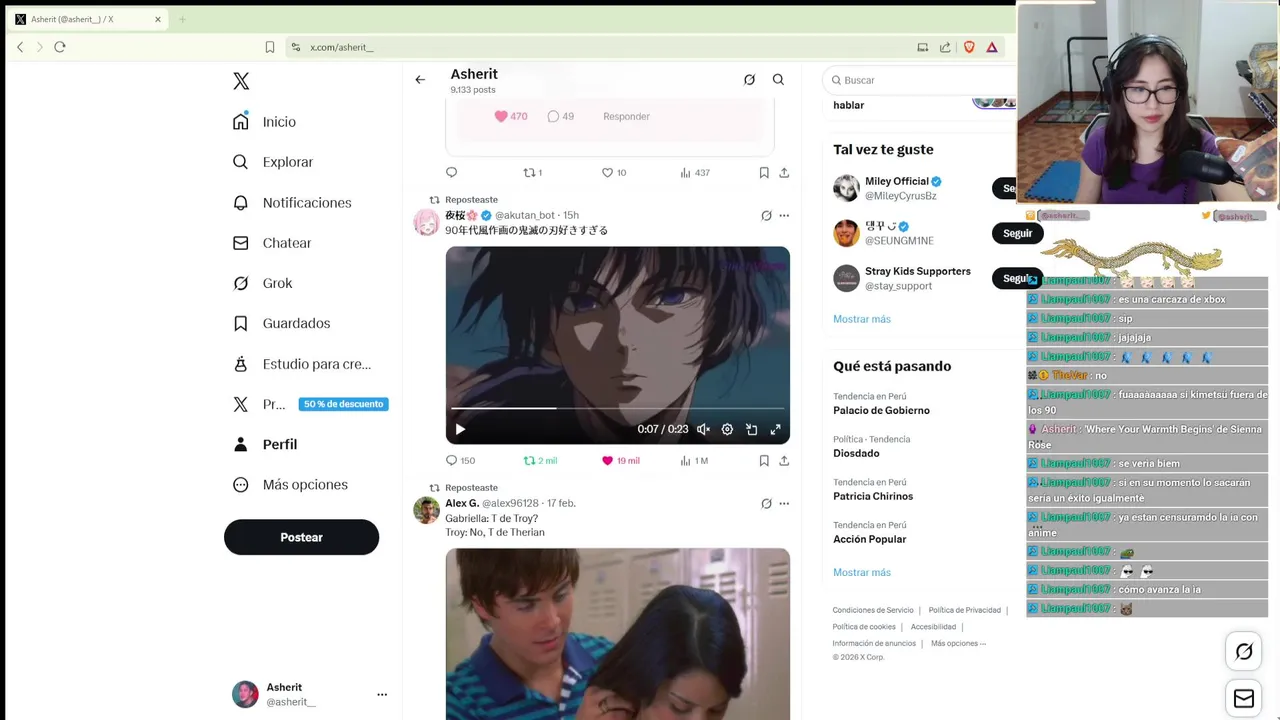Reload the browser page
1280x720 pixels.
[60, 47]
